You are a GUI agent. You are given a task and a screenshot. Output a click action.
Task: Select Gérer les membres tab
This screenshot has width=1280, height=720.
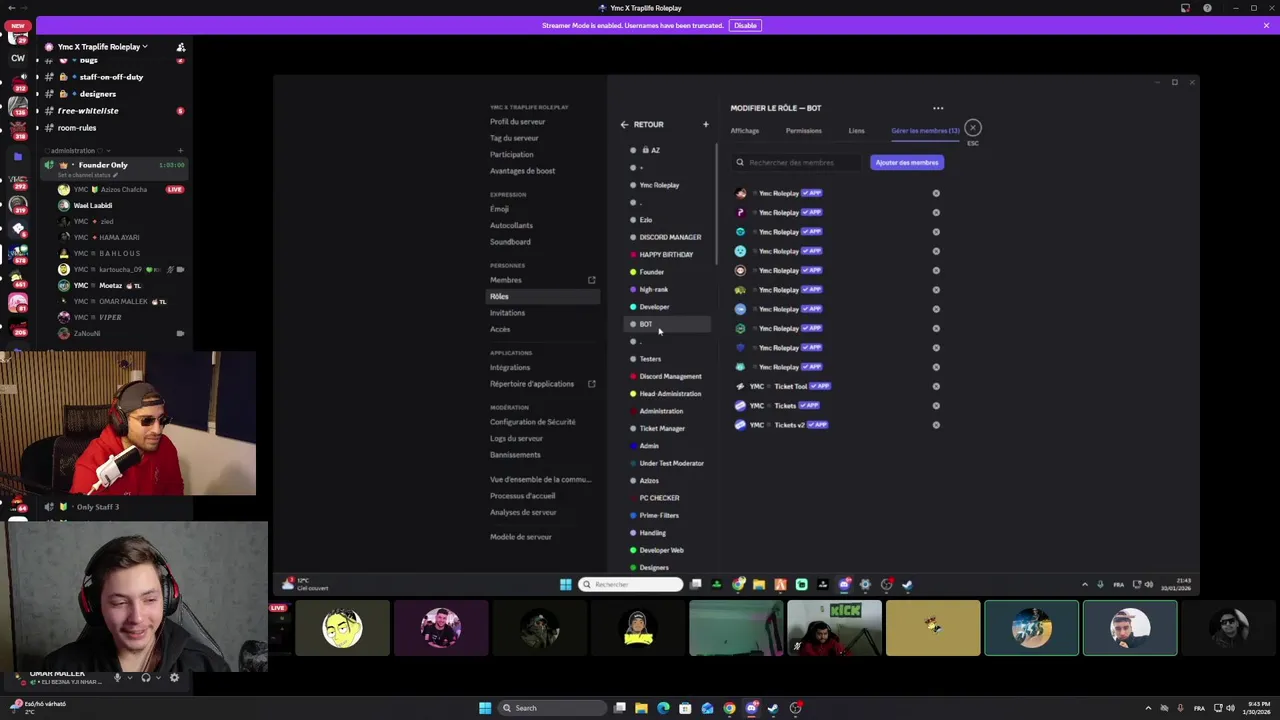tap(925, 131)
